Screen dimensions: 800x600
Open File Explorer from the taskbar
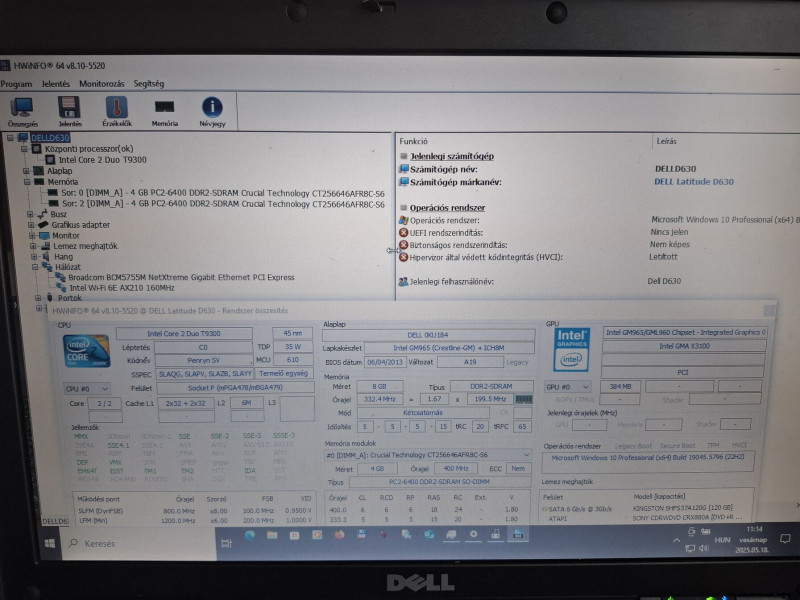tap(272, 535)
